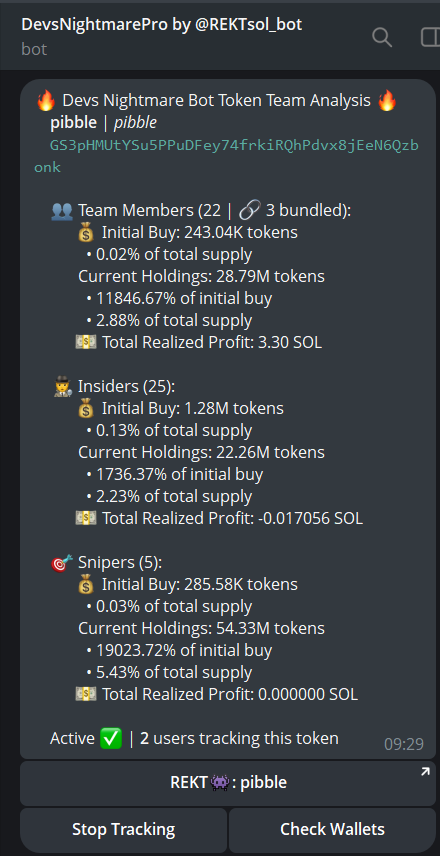
Task: Click the Team Members people emoji
Action: tap(62, 211)
